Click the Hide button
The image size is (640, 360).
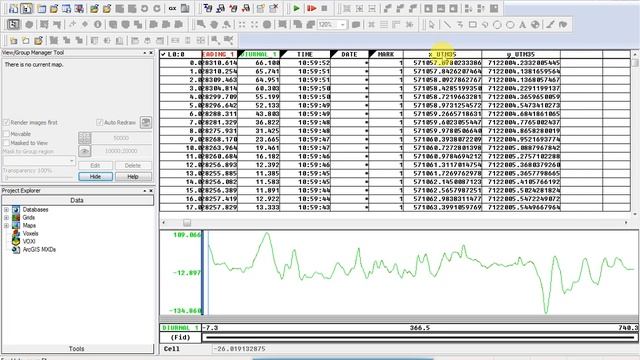[95, 176]
